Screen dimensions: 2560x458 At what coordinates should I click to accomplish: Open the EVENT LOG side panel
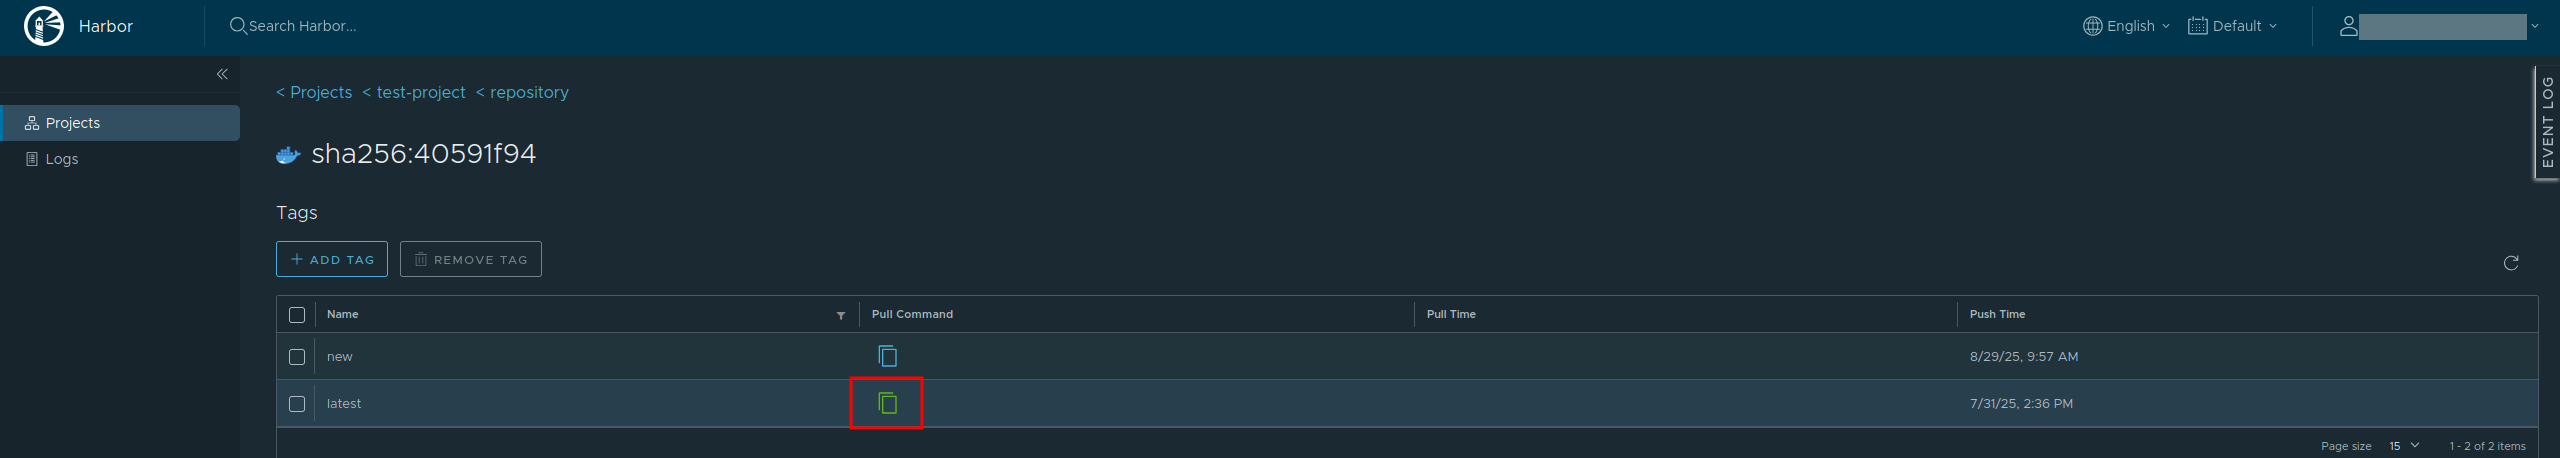point(2547,122)
